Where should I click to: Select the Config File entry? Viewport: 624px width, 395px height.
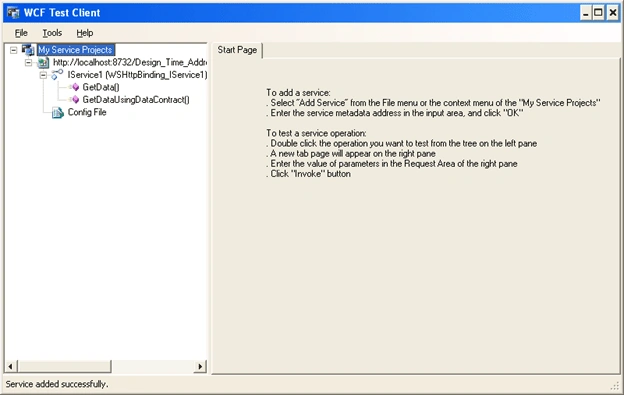pos(87,112)
